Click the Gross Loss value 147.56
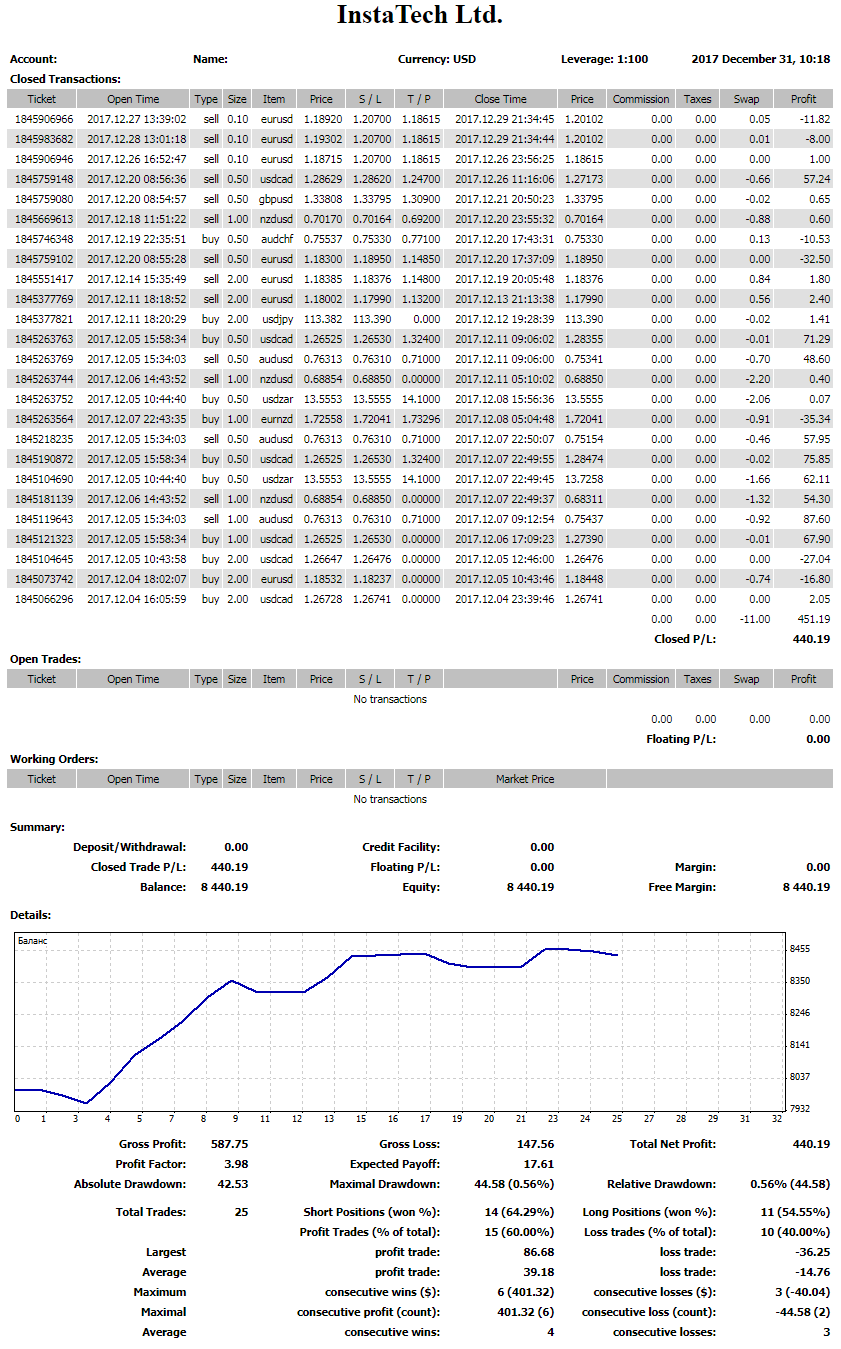 (536, 1144)
